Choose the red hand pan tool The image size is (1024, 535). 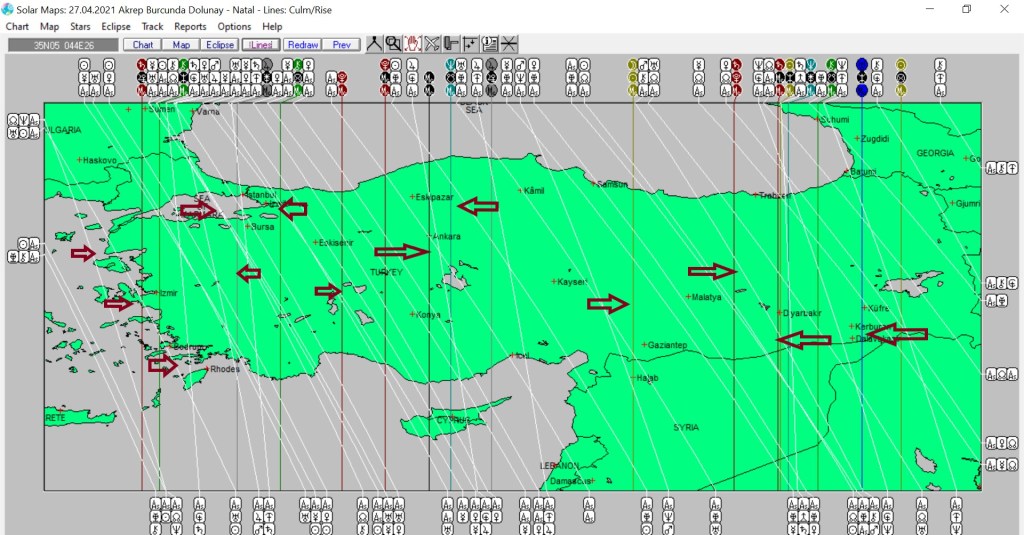click(412, 44)
